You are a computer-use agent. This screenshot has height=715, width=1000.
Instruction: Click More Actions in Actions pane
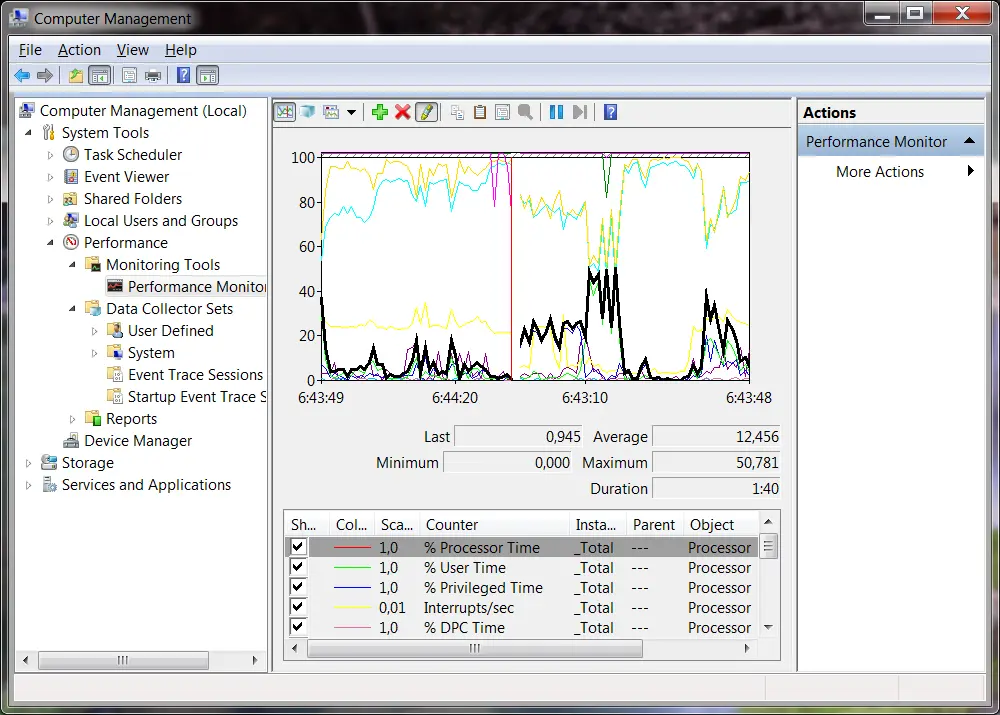(x=879, y=172)
